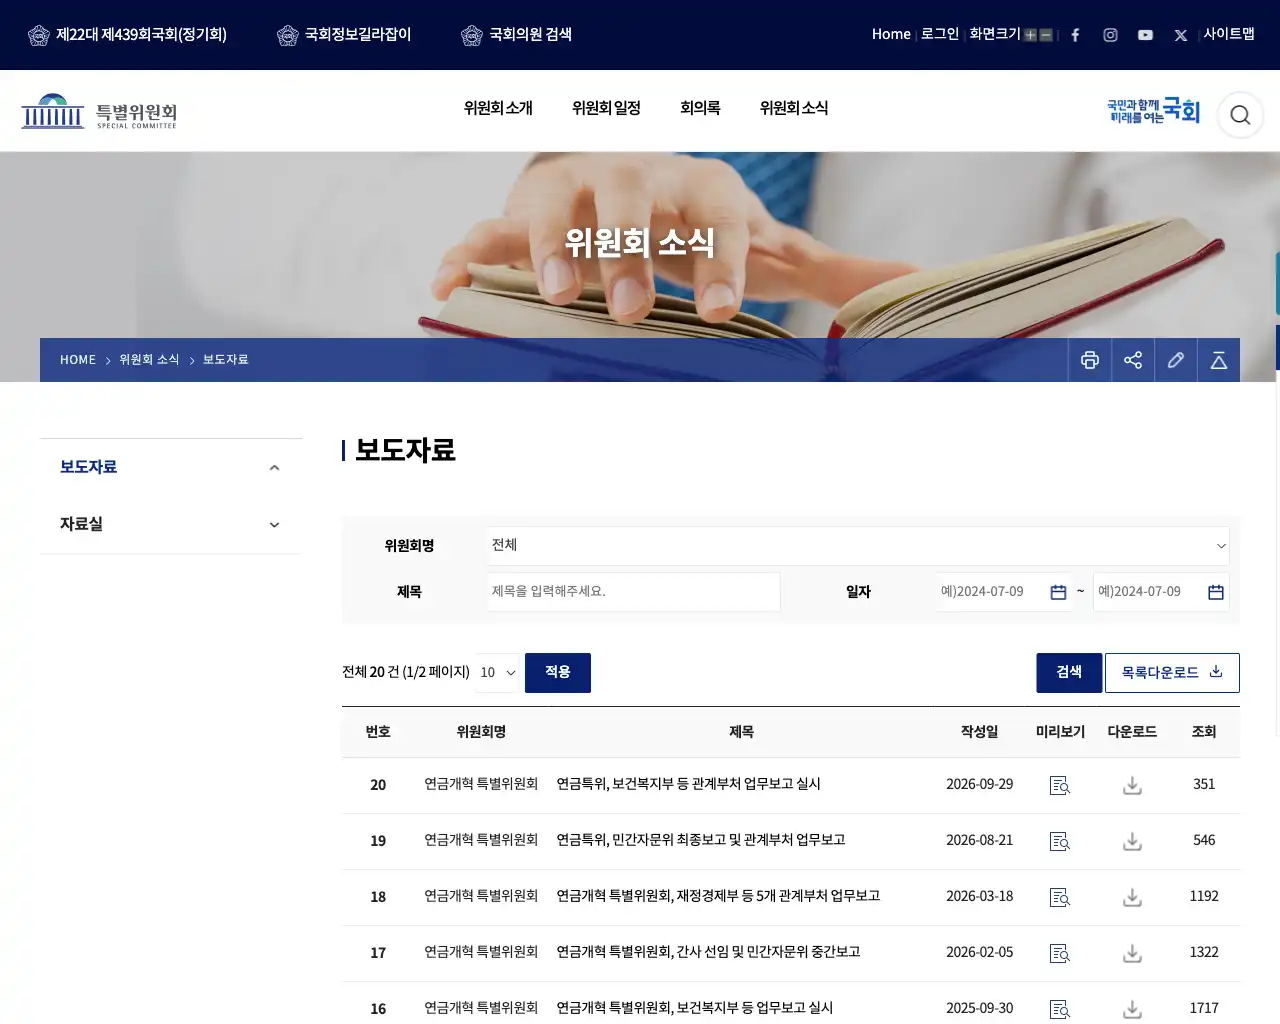Open the 회의록 menu

click(x=700, y=108)
